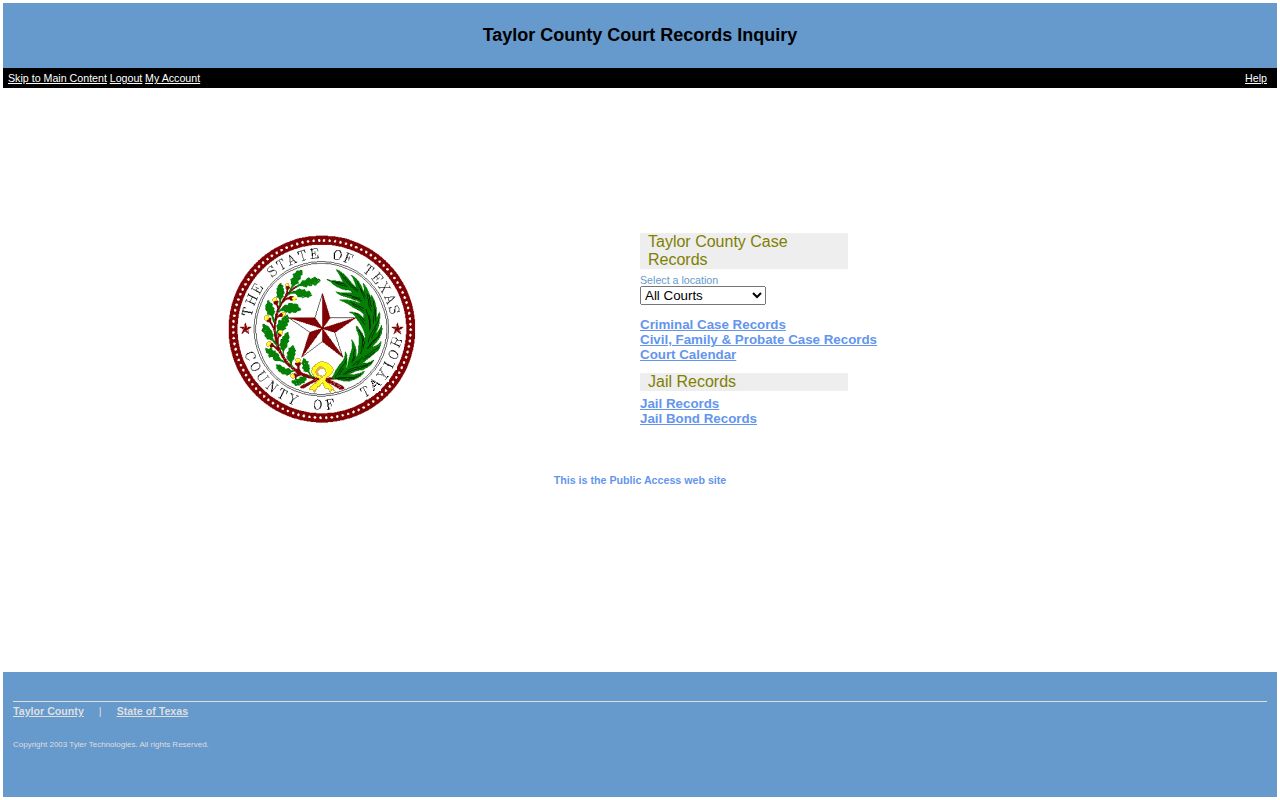Image resolution: width=1280 pixels, height=800 pixels.
Task: Visit the State of Texas footer link
Action: tap(152, 711)
